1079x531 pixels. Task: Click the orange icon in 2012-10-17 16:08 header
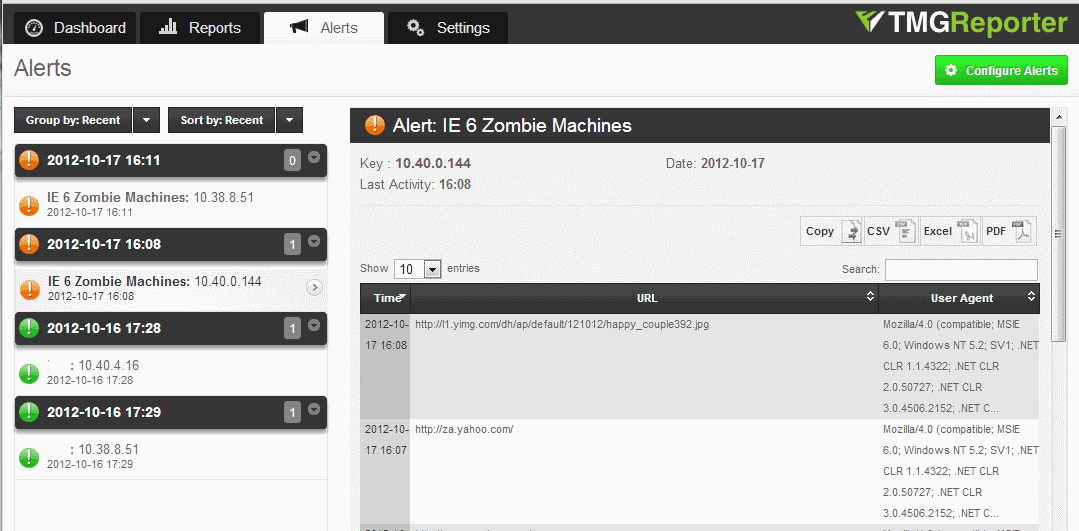pos(29,243)
